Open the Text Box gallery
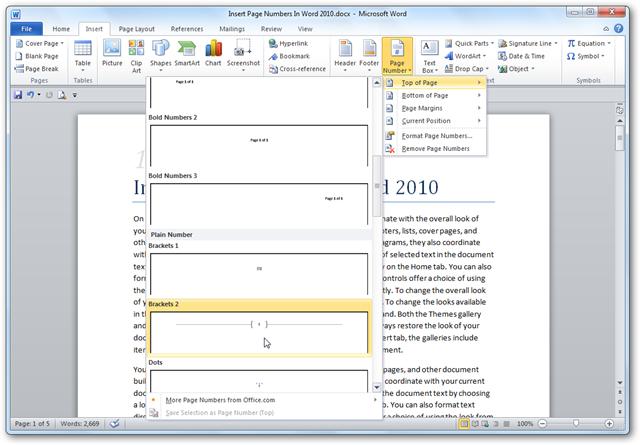Viewport: 640px width, 445px height. pyautogui.click(x=429, y=56)
